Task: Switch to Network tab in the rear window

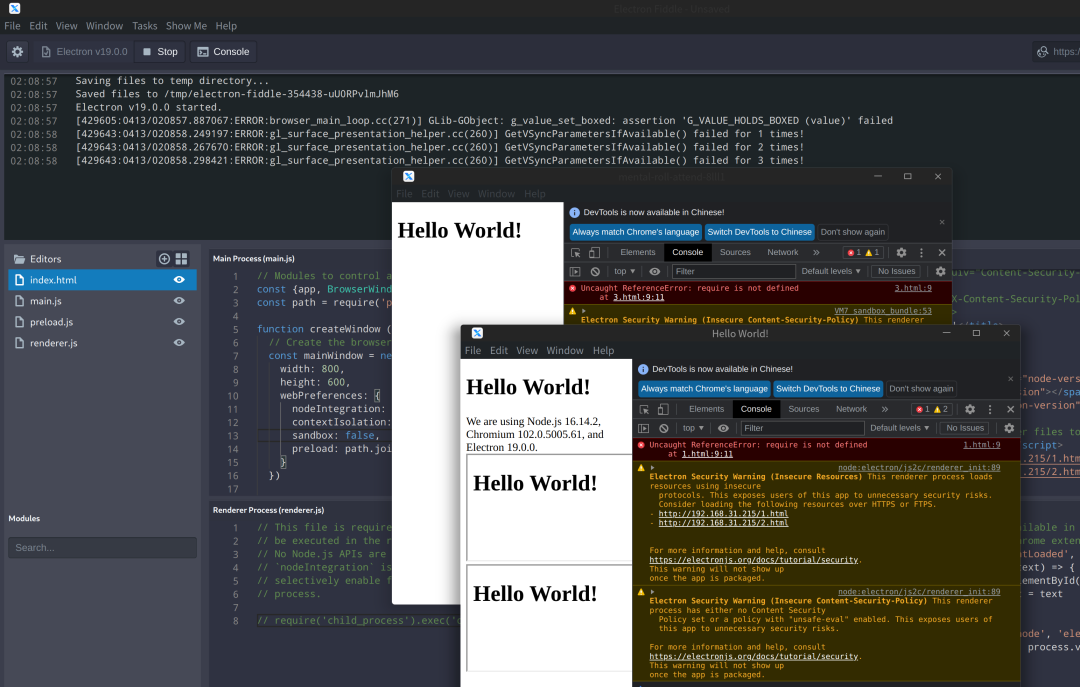Action: coord(782,253)
